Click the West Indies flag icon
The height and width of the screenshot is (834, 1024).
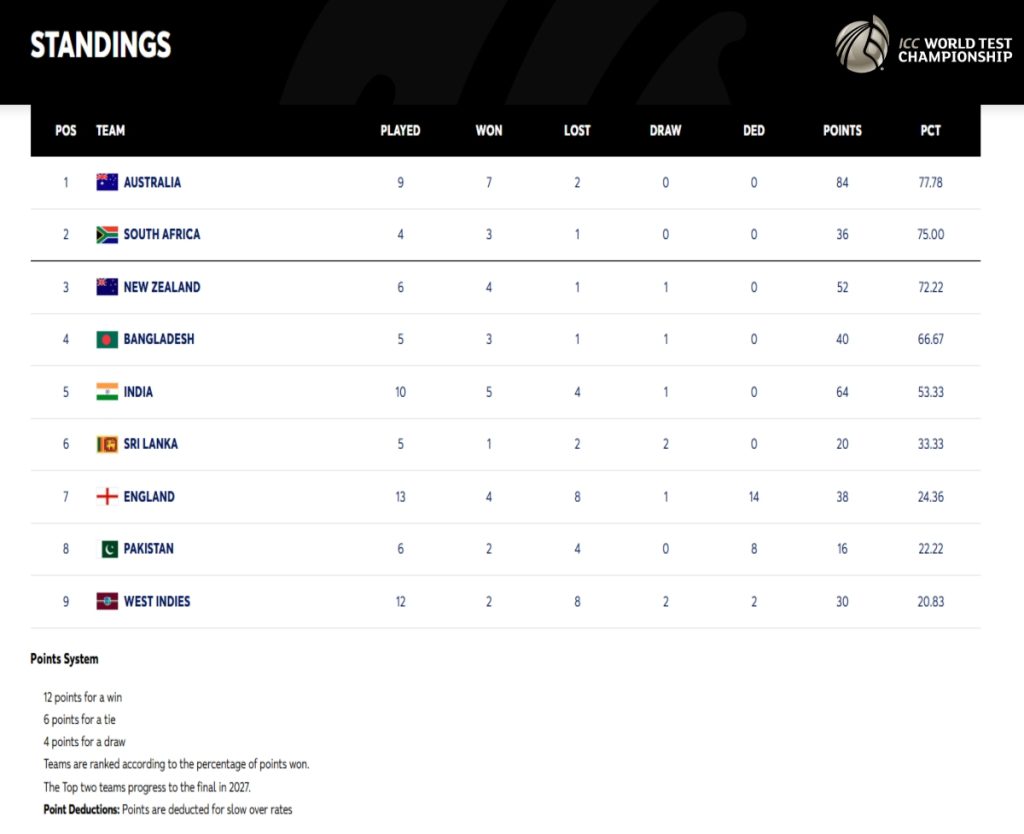(x=107, y=601)
